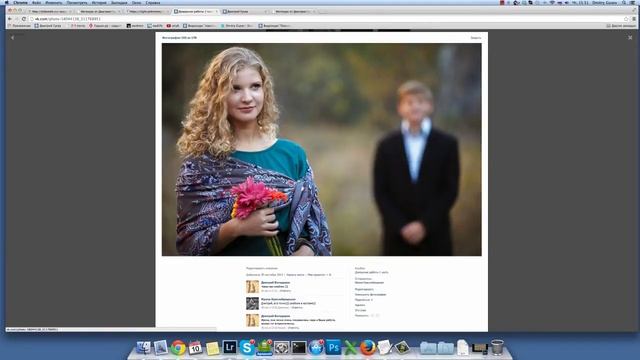Switch to the third browser tab
640x360 pixels.
(147, 11)
